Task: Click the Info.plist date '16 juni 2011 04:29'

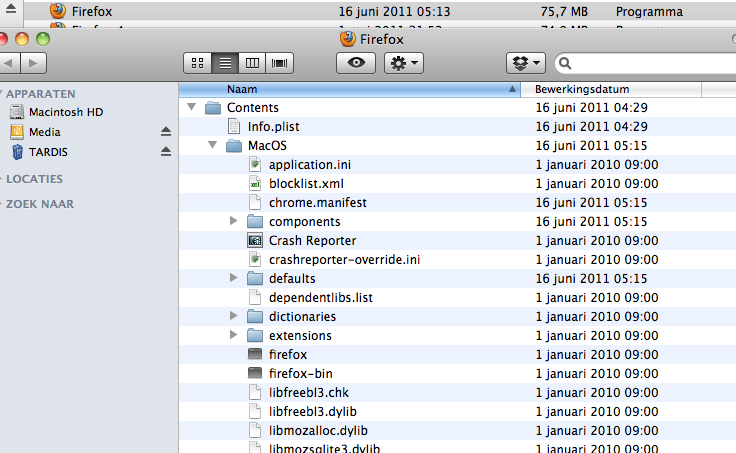Action: pyautogui.click(x=591, y=127)
